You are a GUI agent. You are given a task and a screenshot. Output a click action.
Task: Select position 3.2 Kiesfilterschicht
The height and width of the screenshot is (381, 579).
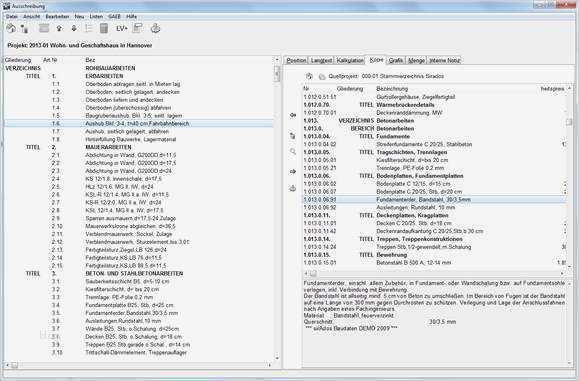138,289
